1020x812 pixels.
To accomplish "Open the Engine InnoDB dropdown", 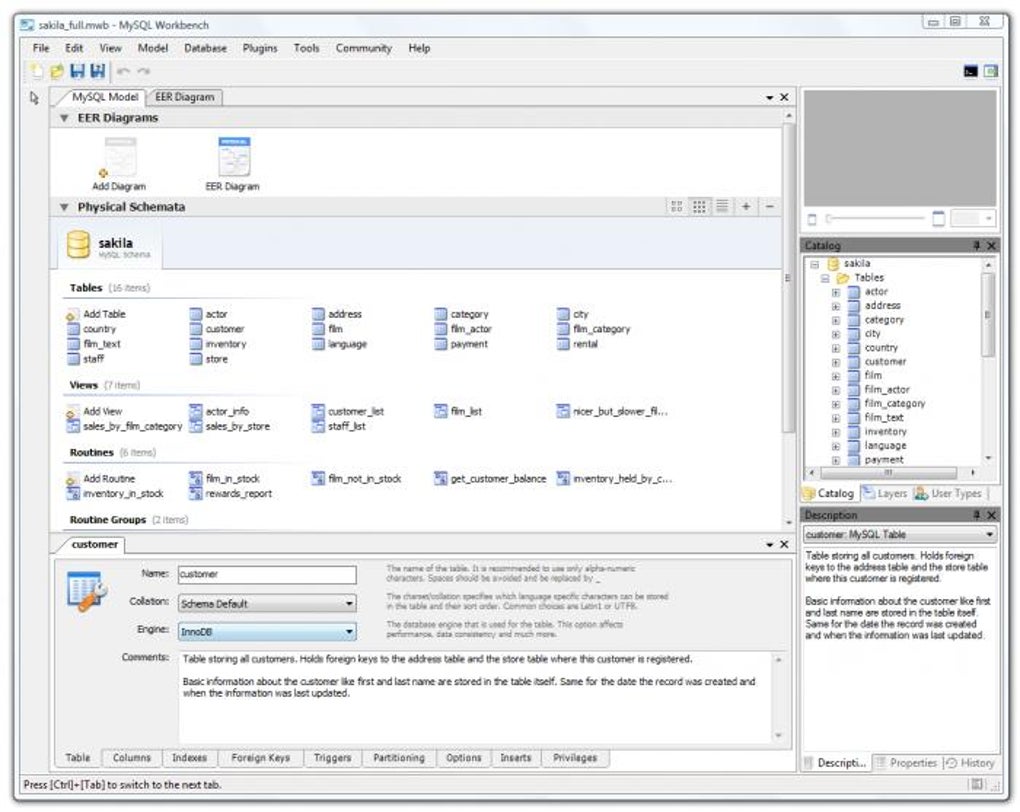I will pyautogui.click(x=266, y=632).
